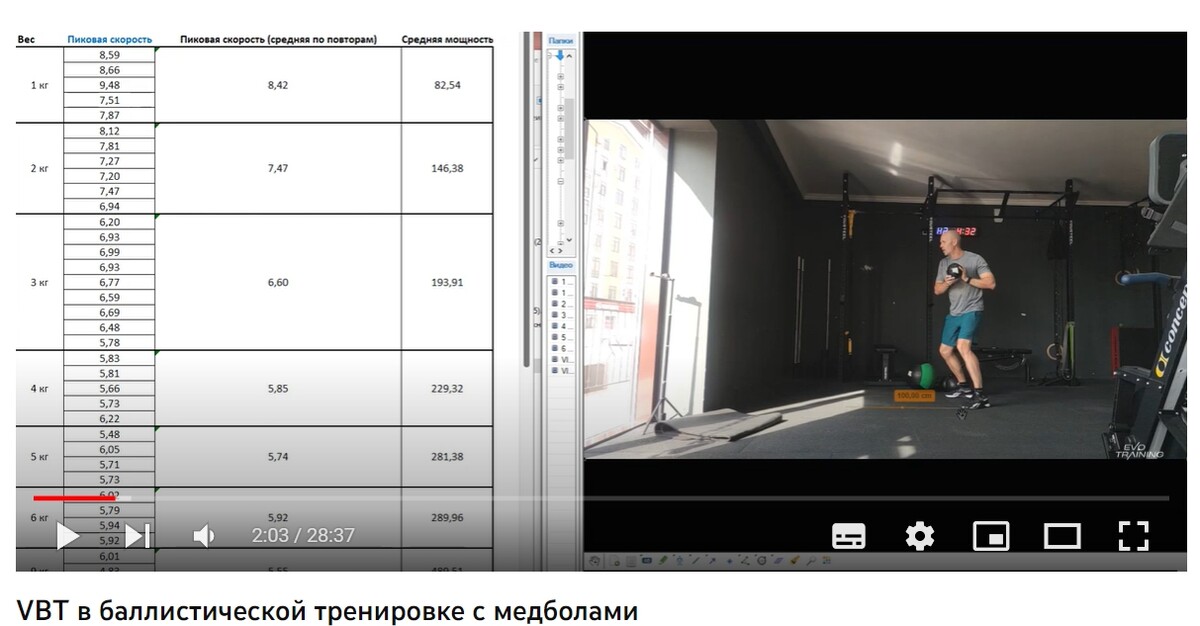Seek by clicking the video progress bar
Screen dimensions: 1200x626
pos(600,497)
